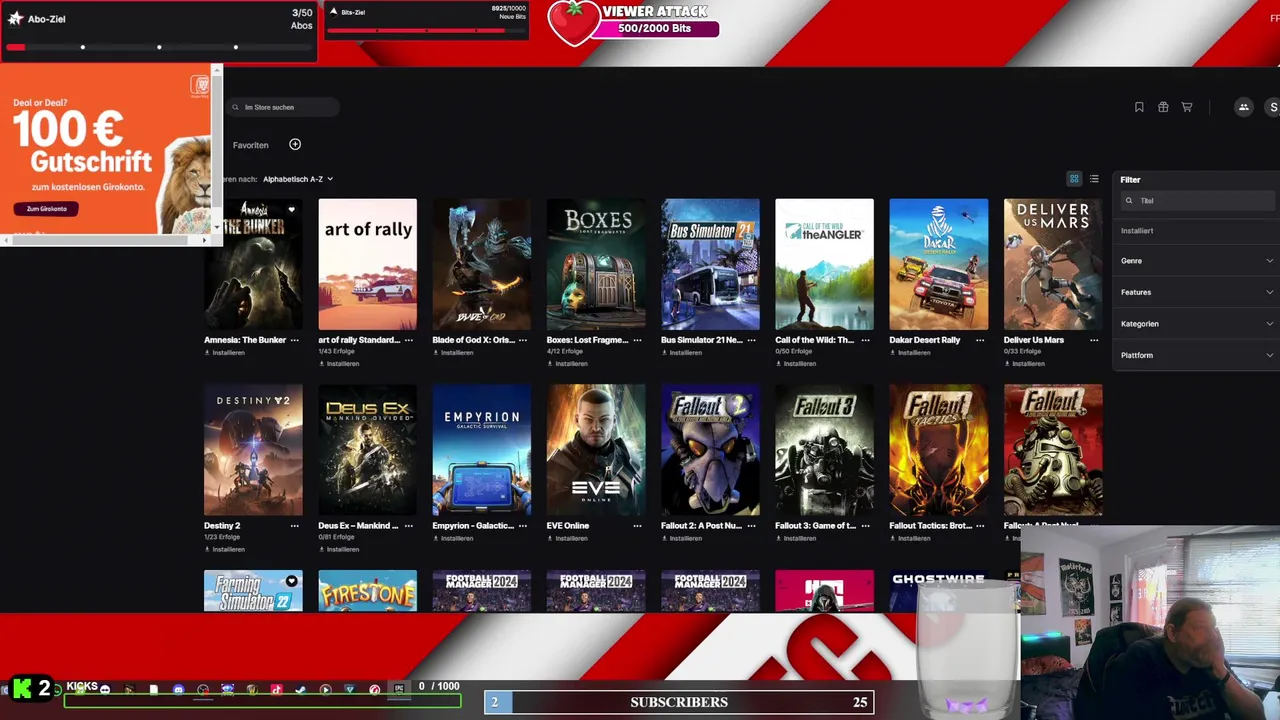Image resolution: width=1280 pixels, height=720 pixels.
Task: Expand the Plattform filter section
Action: coord(1197,355)
